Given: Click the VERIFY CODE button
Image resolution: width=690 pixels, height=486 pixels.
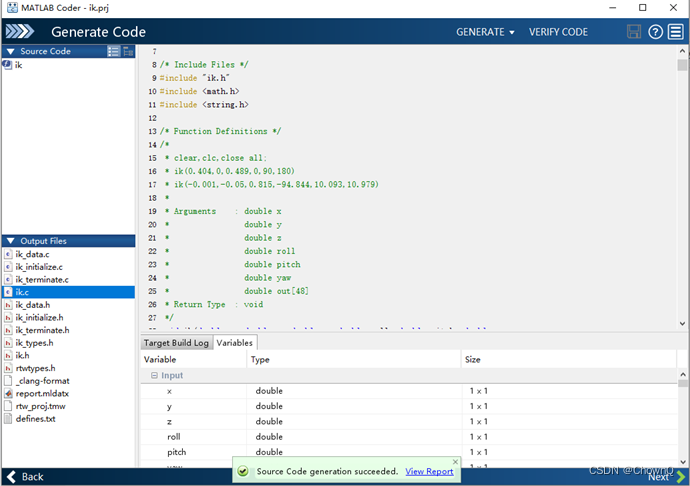Looking at the screenshot, I should point(558,32).
